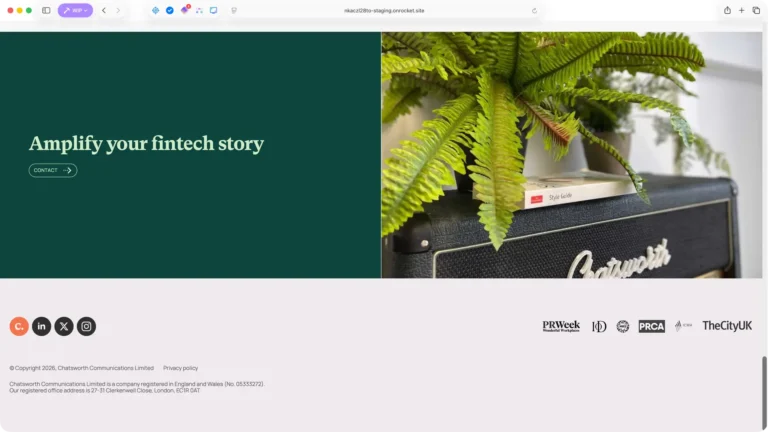The height and width of the screenshot is (432, 768).
Task: Click the blue checkmark extension icon
Action: pos(169,10)
